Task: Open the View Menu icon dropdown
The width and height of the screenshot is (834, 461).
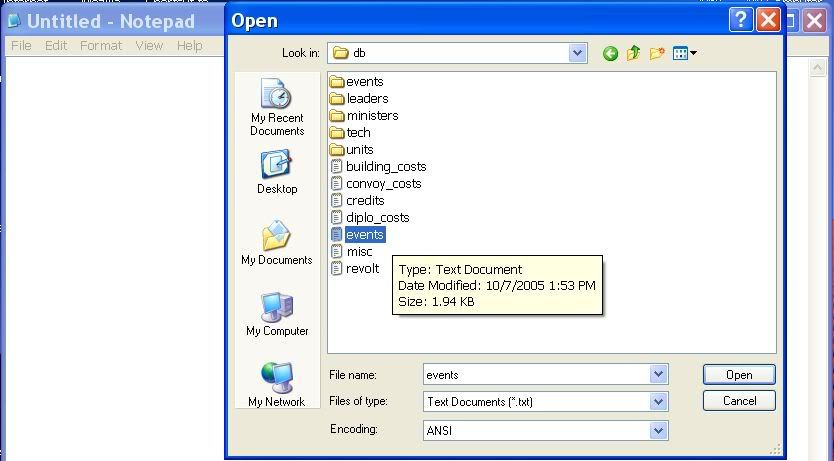Action: (x=685, y=54)
